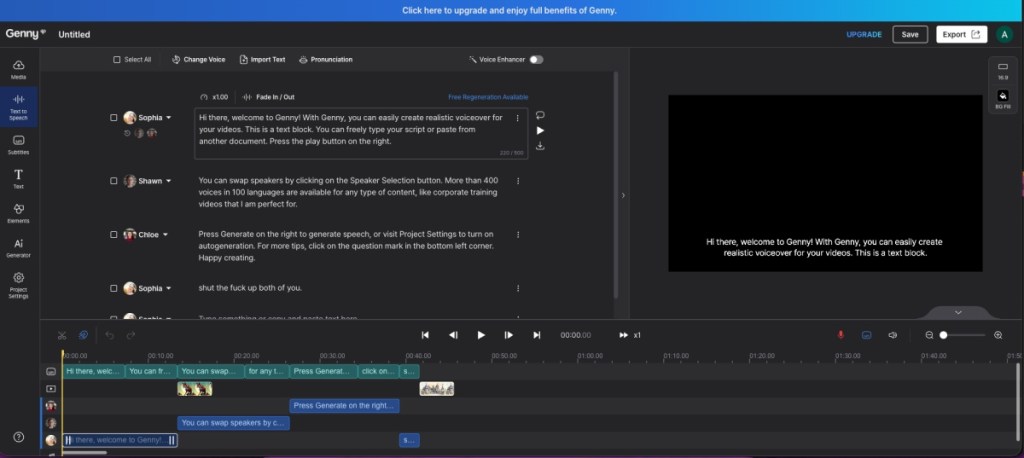The image size is (1024, 458).
Task: Set the 16:9 aspect ratio option
Action: 1002,71
